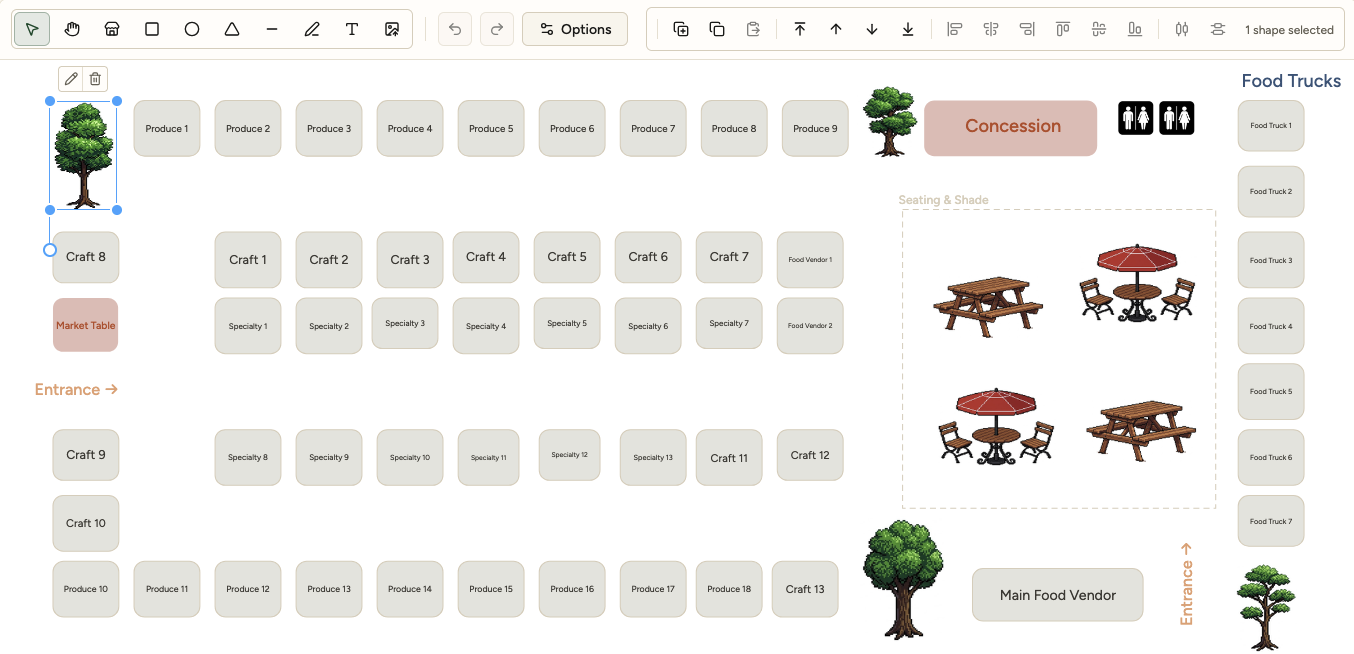Undo the last action
Viewport: 1354px width, 654px height.
tap(455, 29)
